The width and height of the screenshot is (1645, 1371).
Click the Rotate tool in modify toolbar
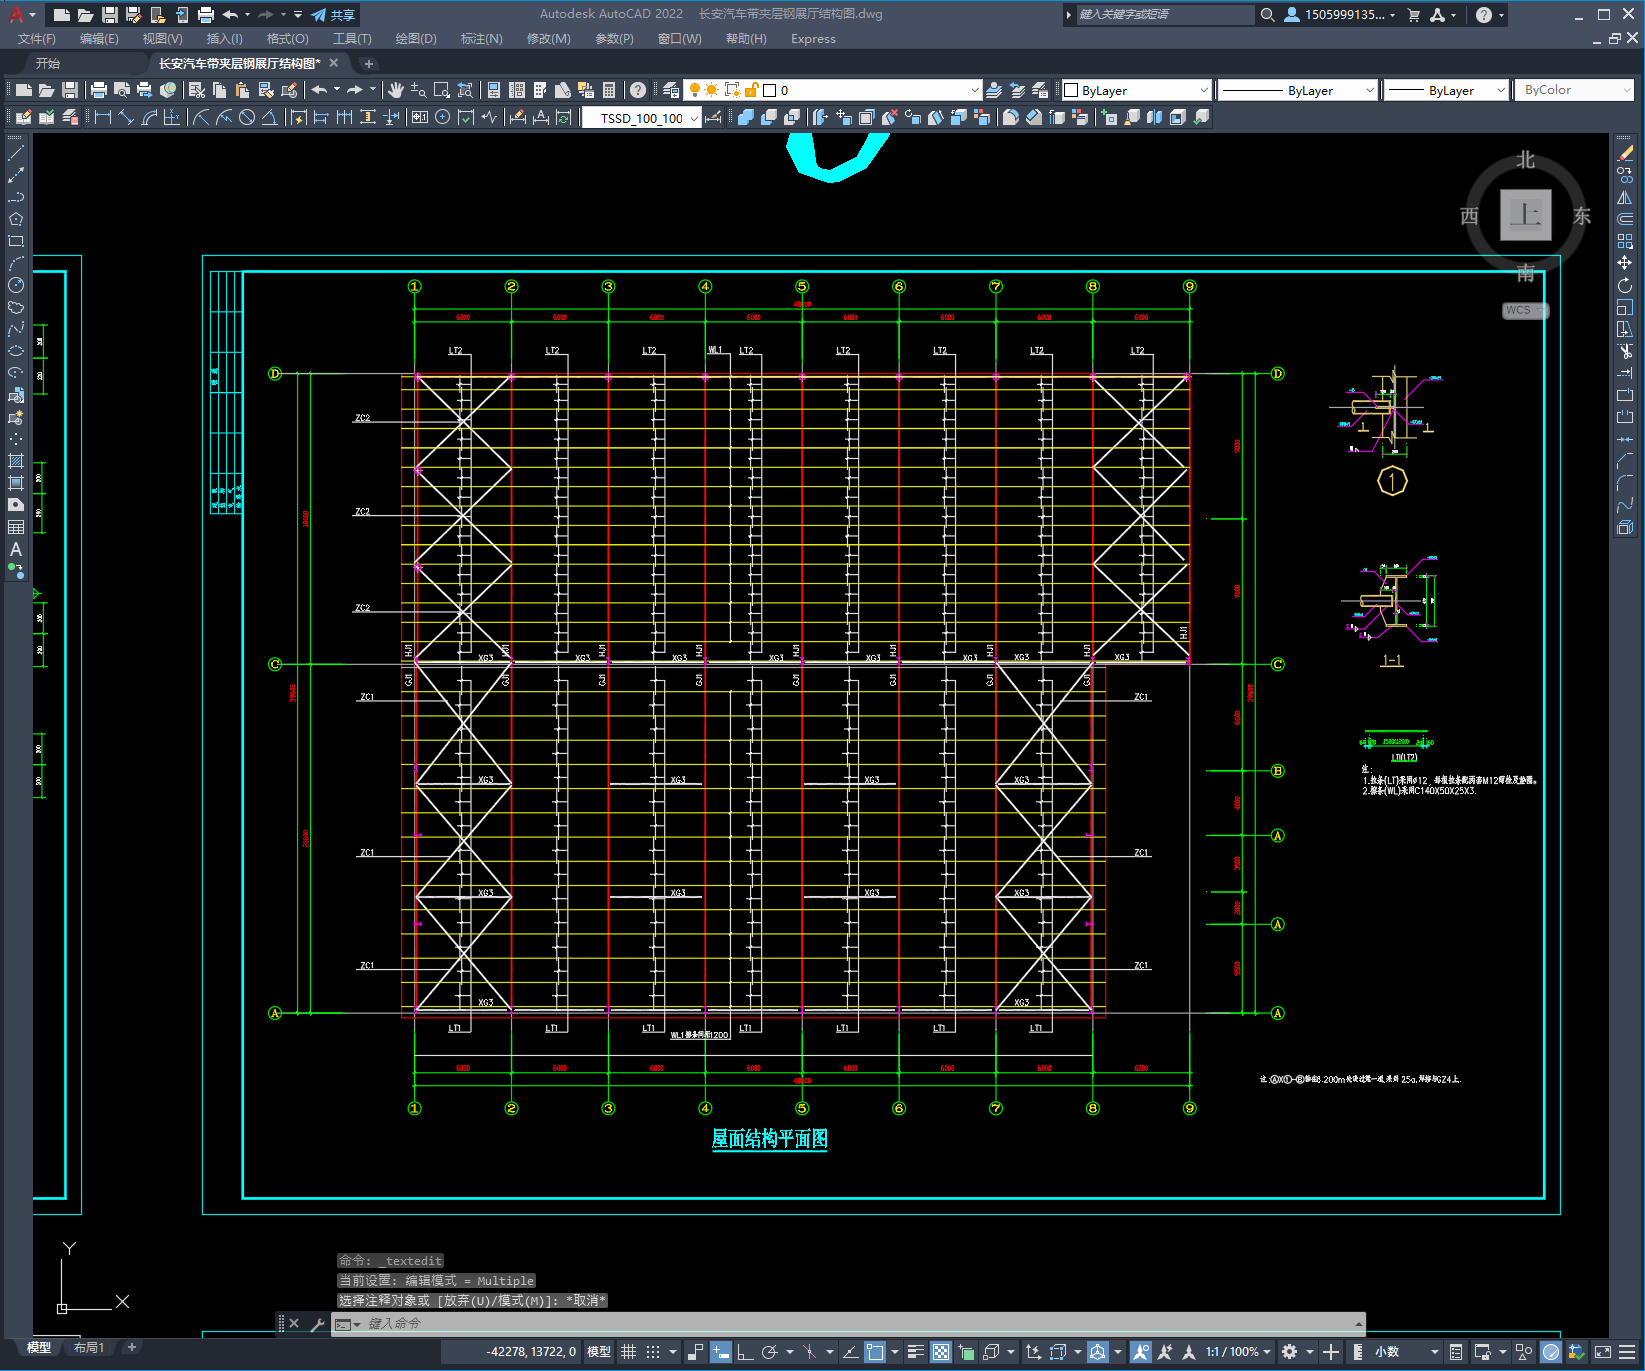pyautogui.click(x=1625, y=285)
